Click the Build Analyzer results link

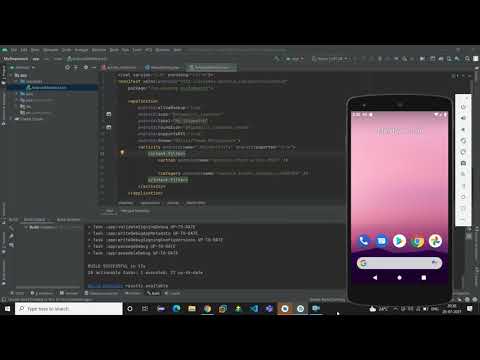[105, 286]
